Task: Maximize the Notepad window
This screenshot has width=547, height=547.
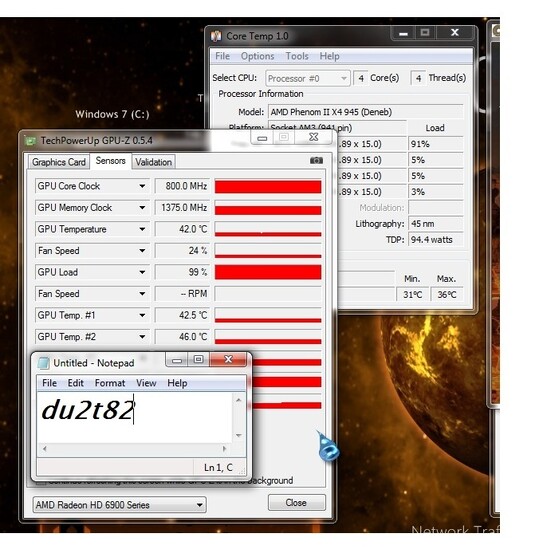Action: (x=198, y=359)
